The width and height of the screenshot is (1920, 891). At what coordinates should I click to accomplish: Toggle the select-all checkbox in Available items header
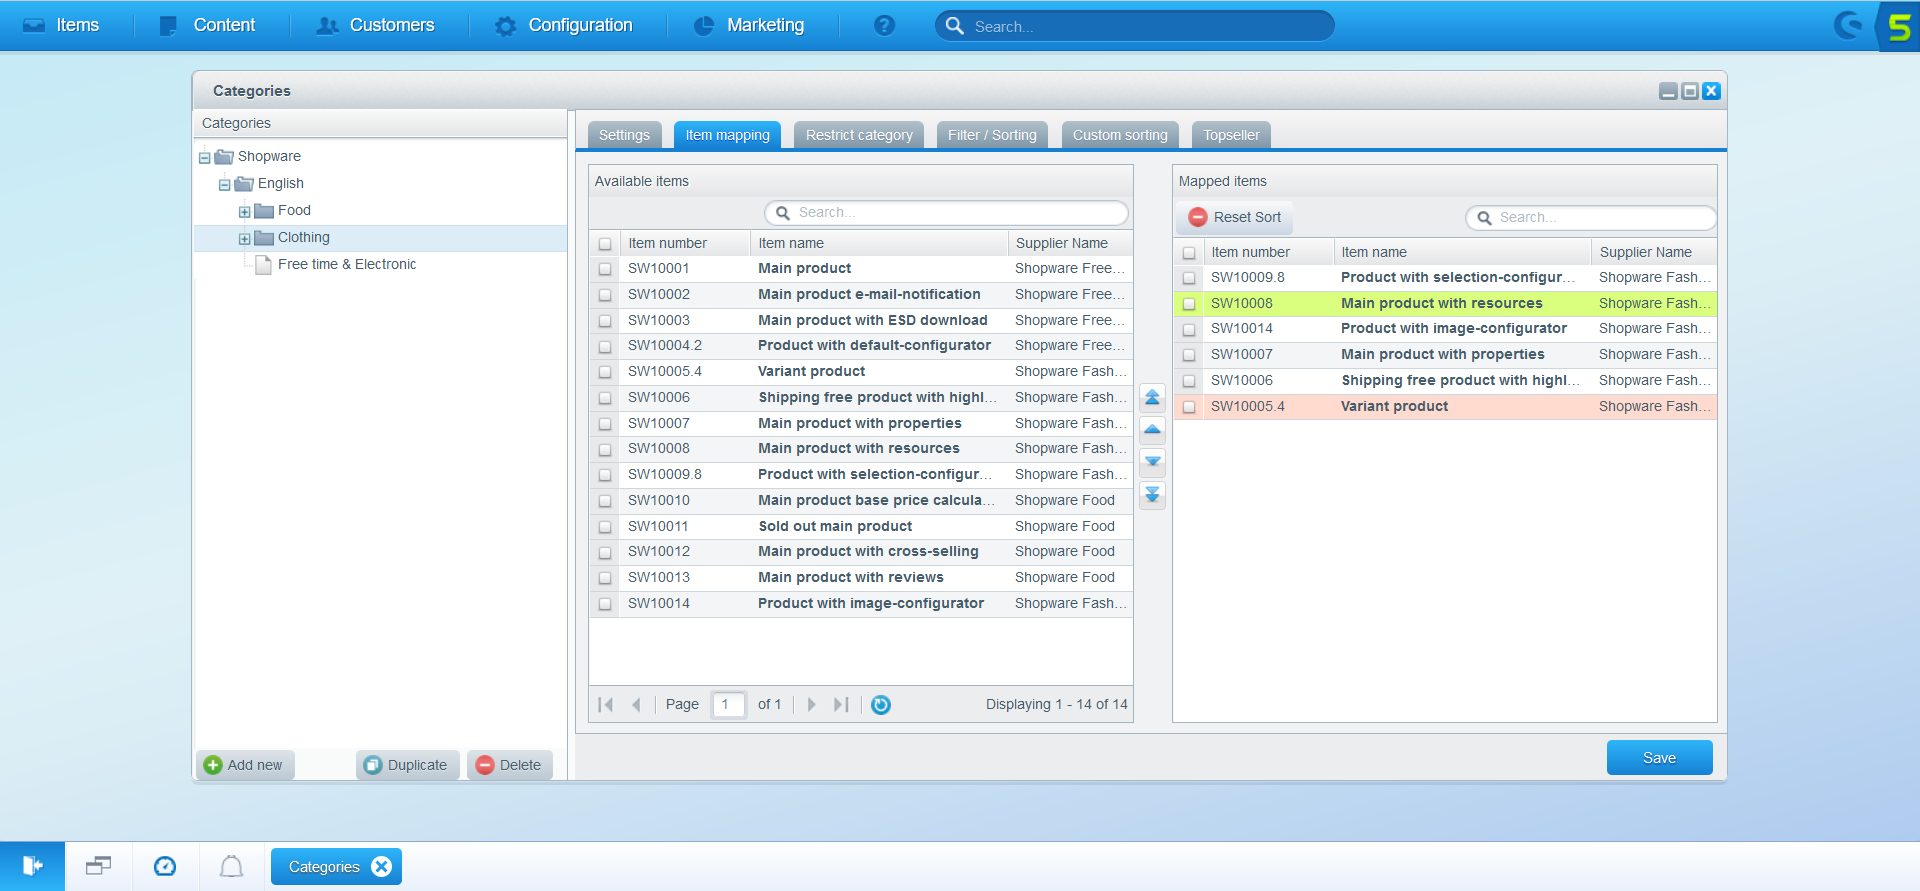click(x=605, y=244)
